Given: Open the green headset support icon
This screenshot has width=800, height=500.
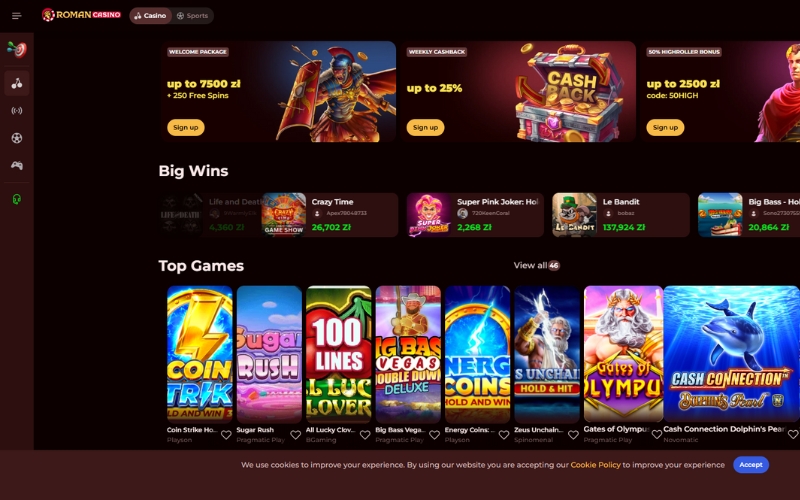Looking at the screenshot, I should [17, 199].
